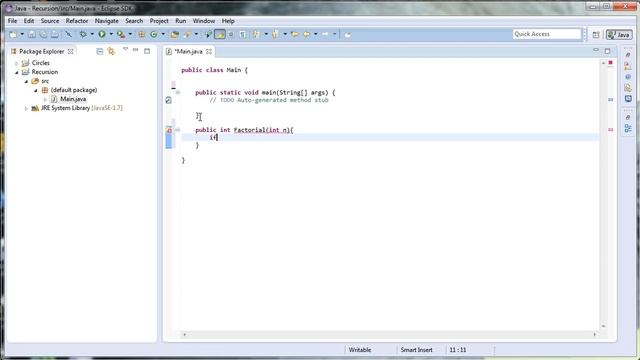Click the red error marker in overview ruler
The height and width of the screenshot is (360, 640).
(611, 130)
